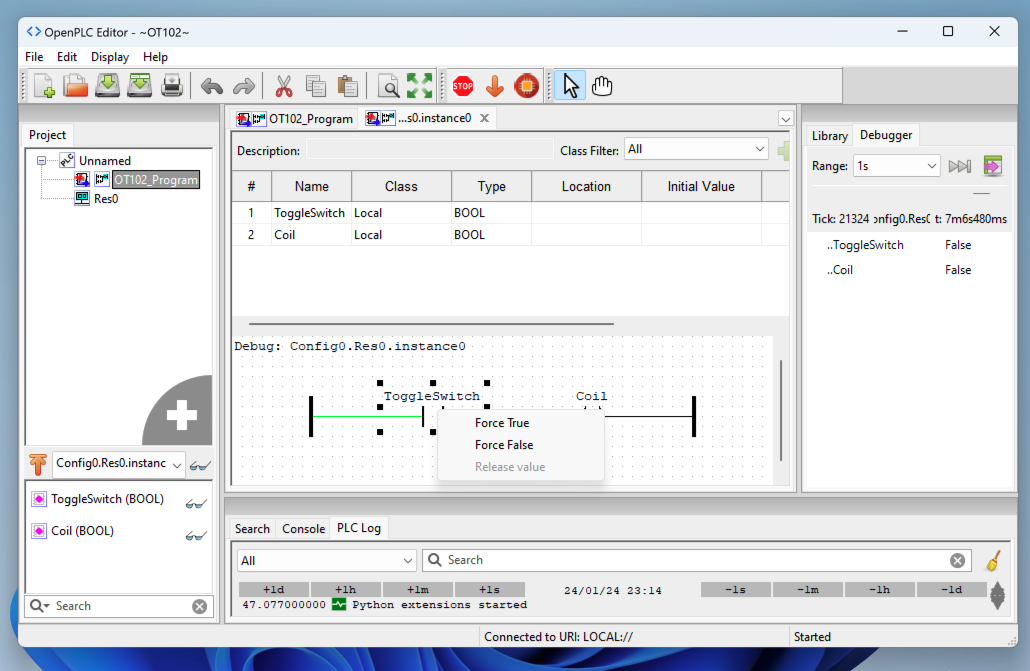Jump log forward with +1m button
This screenshot has width=1030, height=671.
tap(418, 590)
